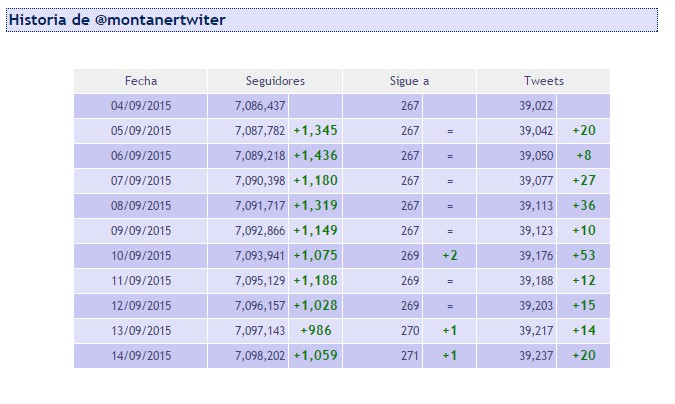
Task: Select the 12/09/2015 date cell
Action: click(x=141, y=306)
